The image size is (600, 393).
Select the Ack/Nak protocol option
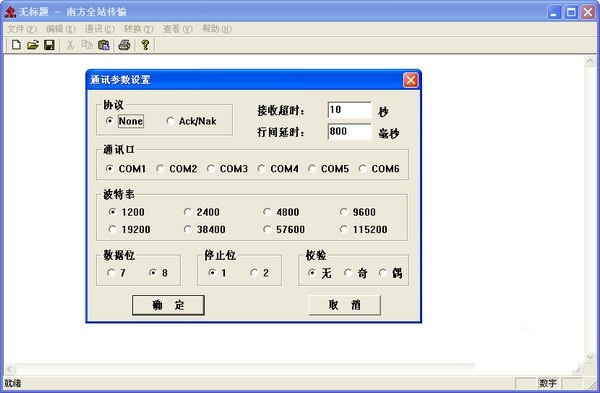191,121
